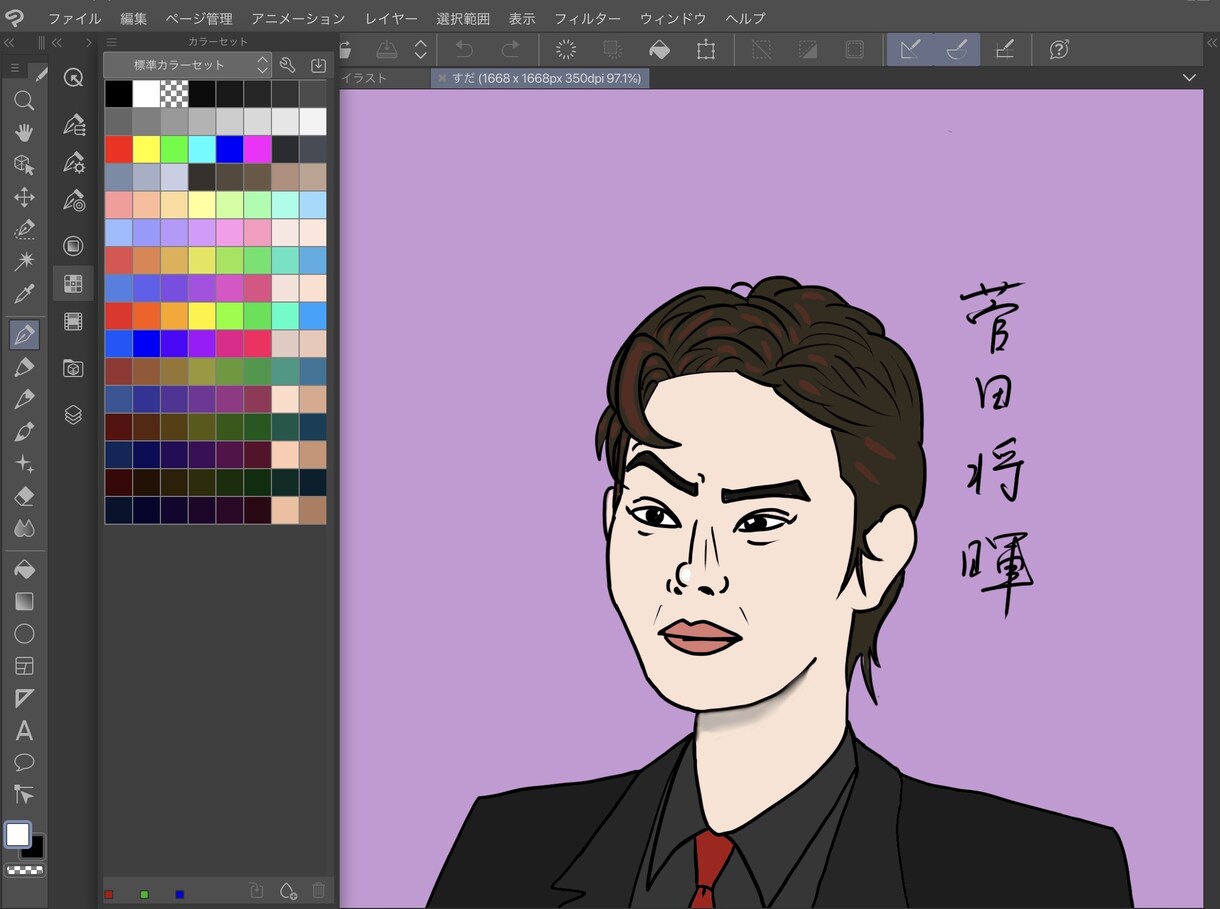The height and width of the screenshot is (909, 1220).
Task: Open the color set edit wrench
Action: [287, 65]
